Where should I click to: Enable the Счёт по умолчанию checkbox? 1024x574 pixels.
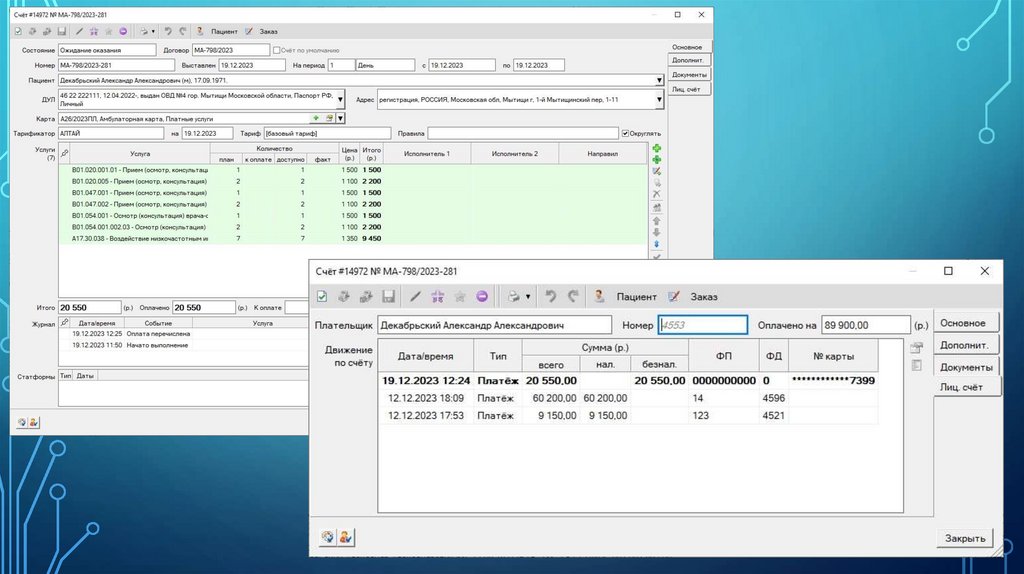[277, 50]
